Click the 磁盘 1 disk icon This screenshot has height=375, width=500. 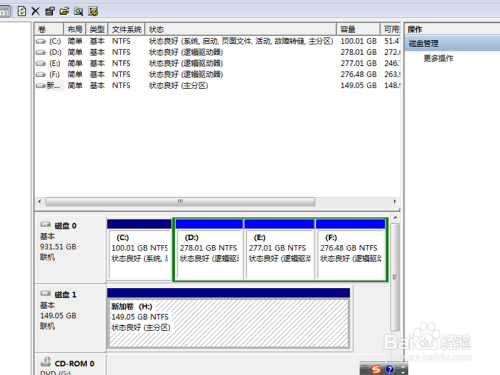[45, 293]
